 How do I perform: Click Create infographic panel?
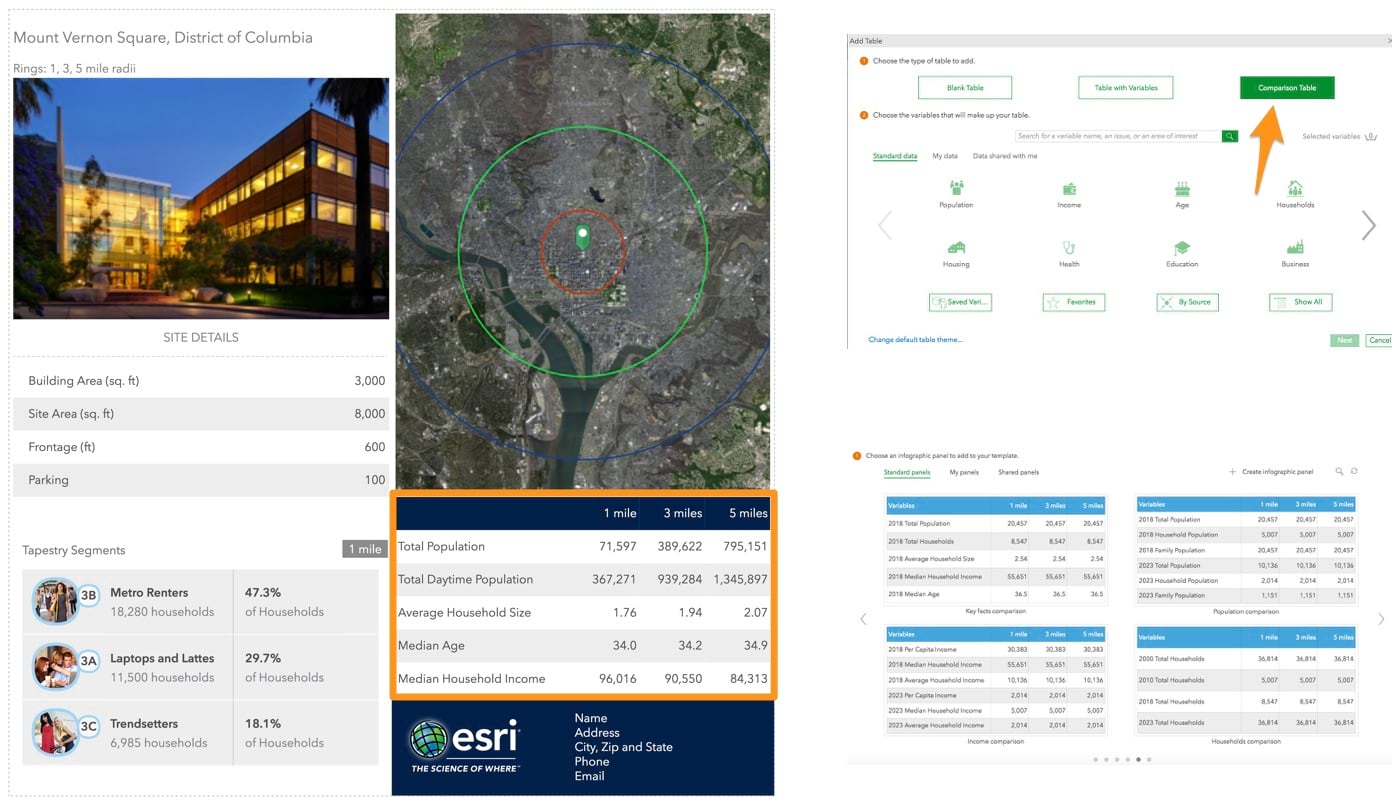pos(1271,472)
